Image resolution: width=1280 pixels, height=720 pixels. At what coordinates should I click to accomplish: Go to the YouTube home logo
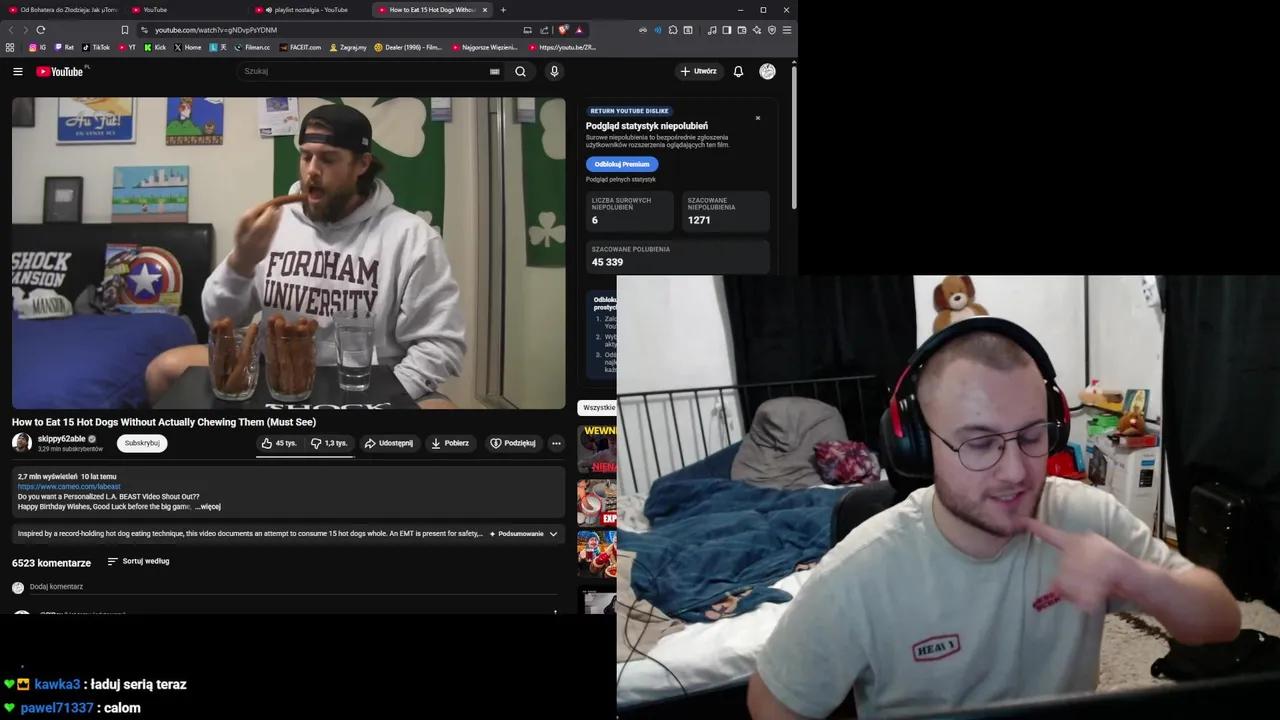pyautogui.click(x=62, y=71)
